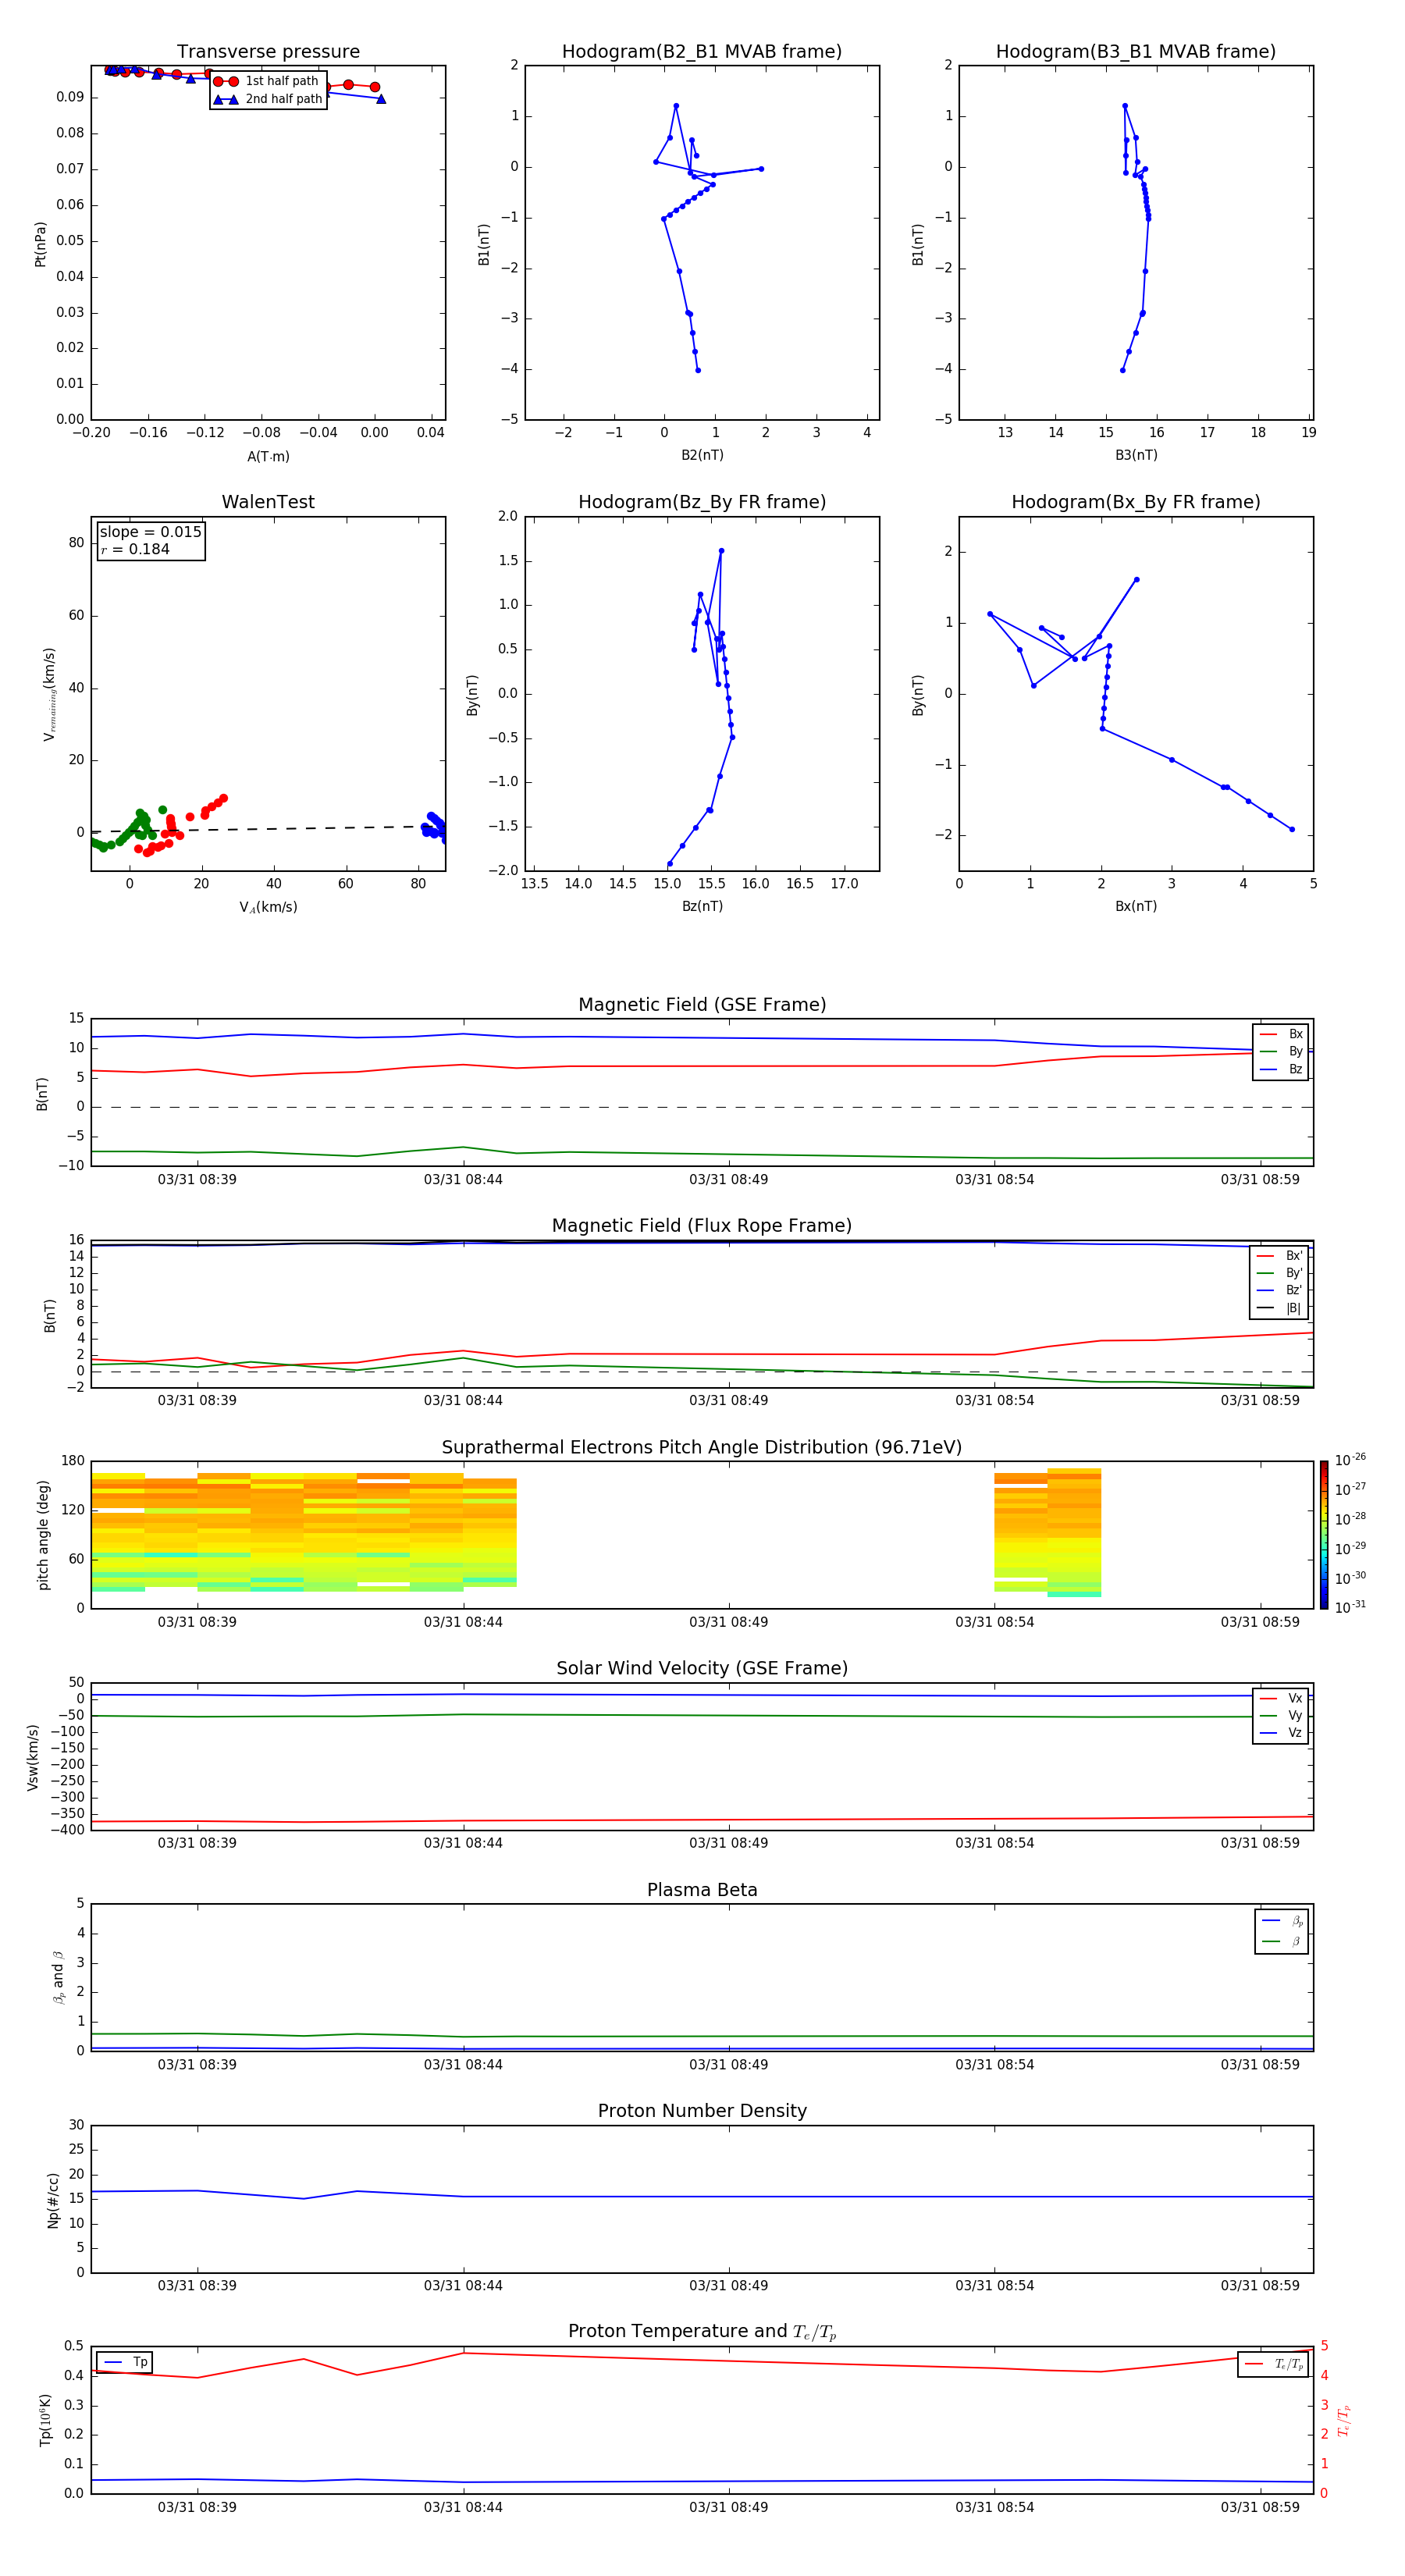Click the 'Proton Temperature and Te/Tp' title
The height and width of the screenshot is (2576, 1405).
(702, 2332)
